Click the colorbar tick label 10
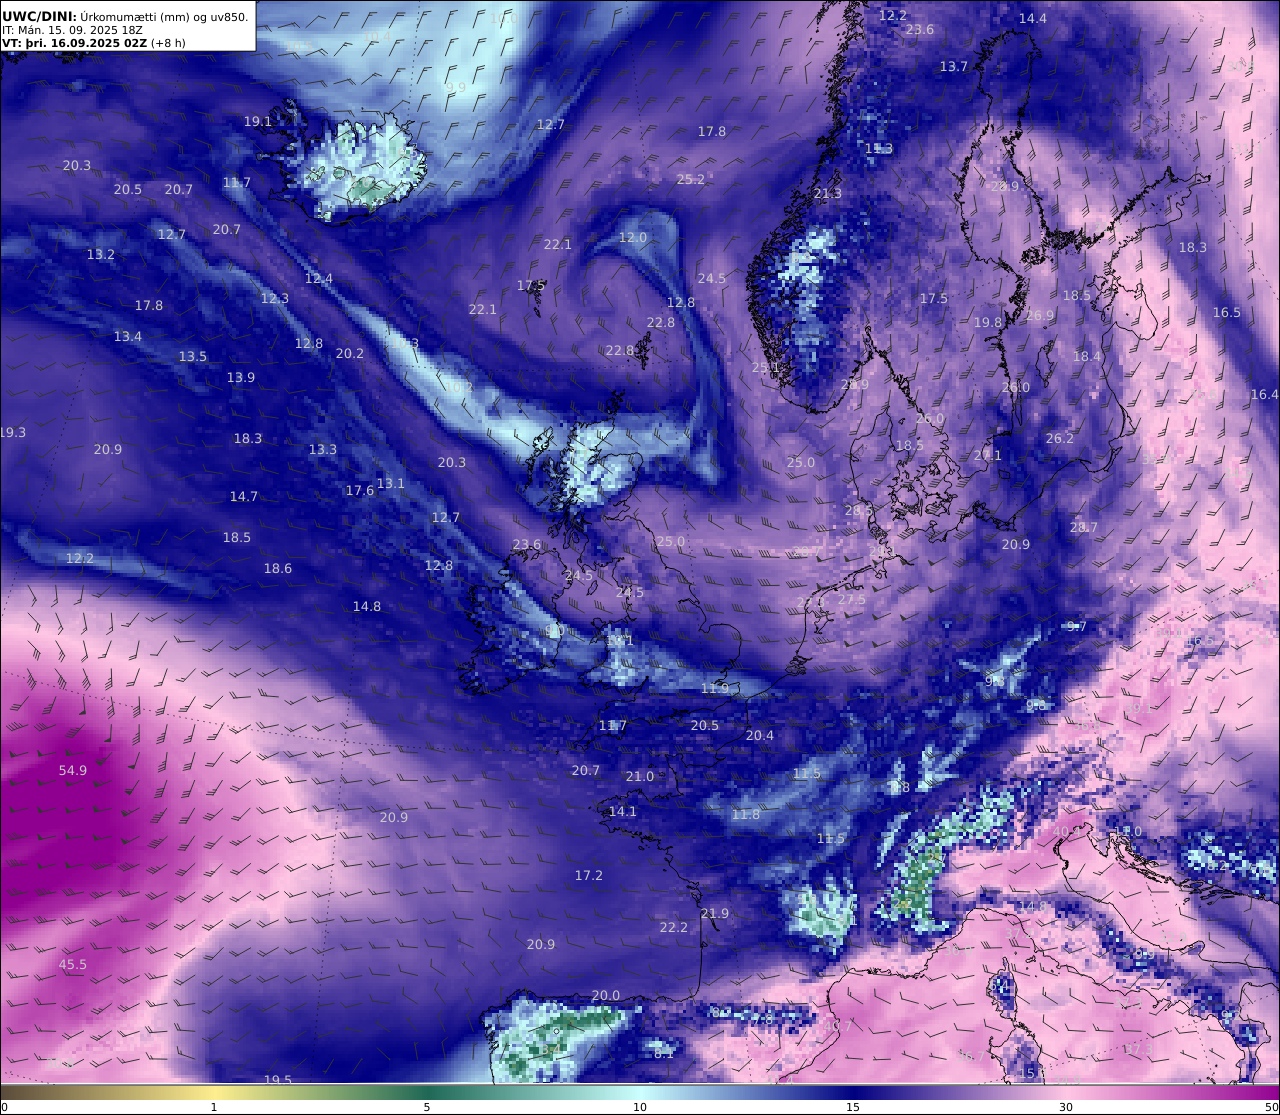 640,1107
